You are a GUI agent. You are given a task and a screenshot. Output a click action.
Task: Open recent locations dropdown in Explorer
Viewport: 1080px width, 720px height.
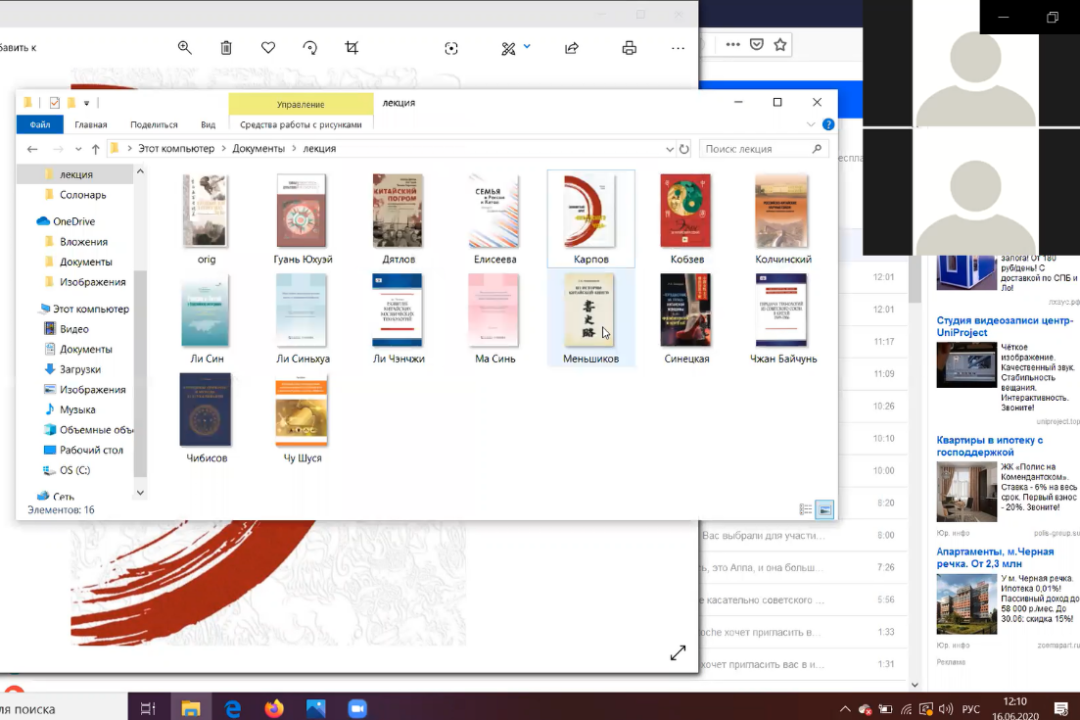(78, 149)
